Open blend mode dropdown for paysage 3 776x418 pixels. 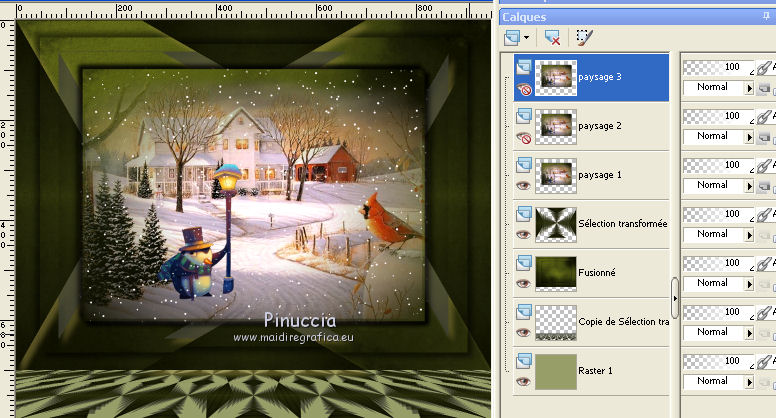[x=749, y=89]
